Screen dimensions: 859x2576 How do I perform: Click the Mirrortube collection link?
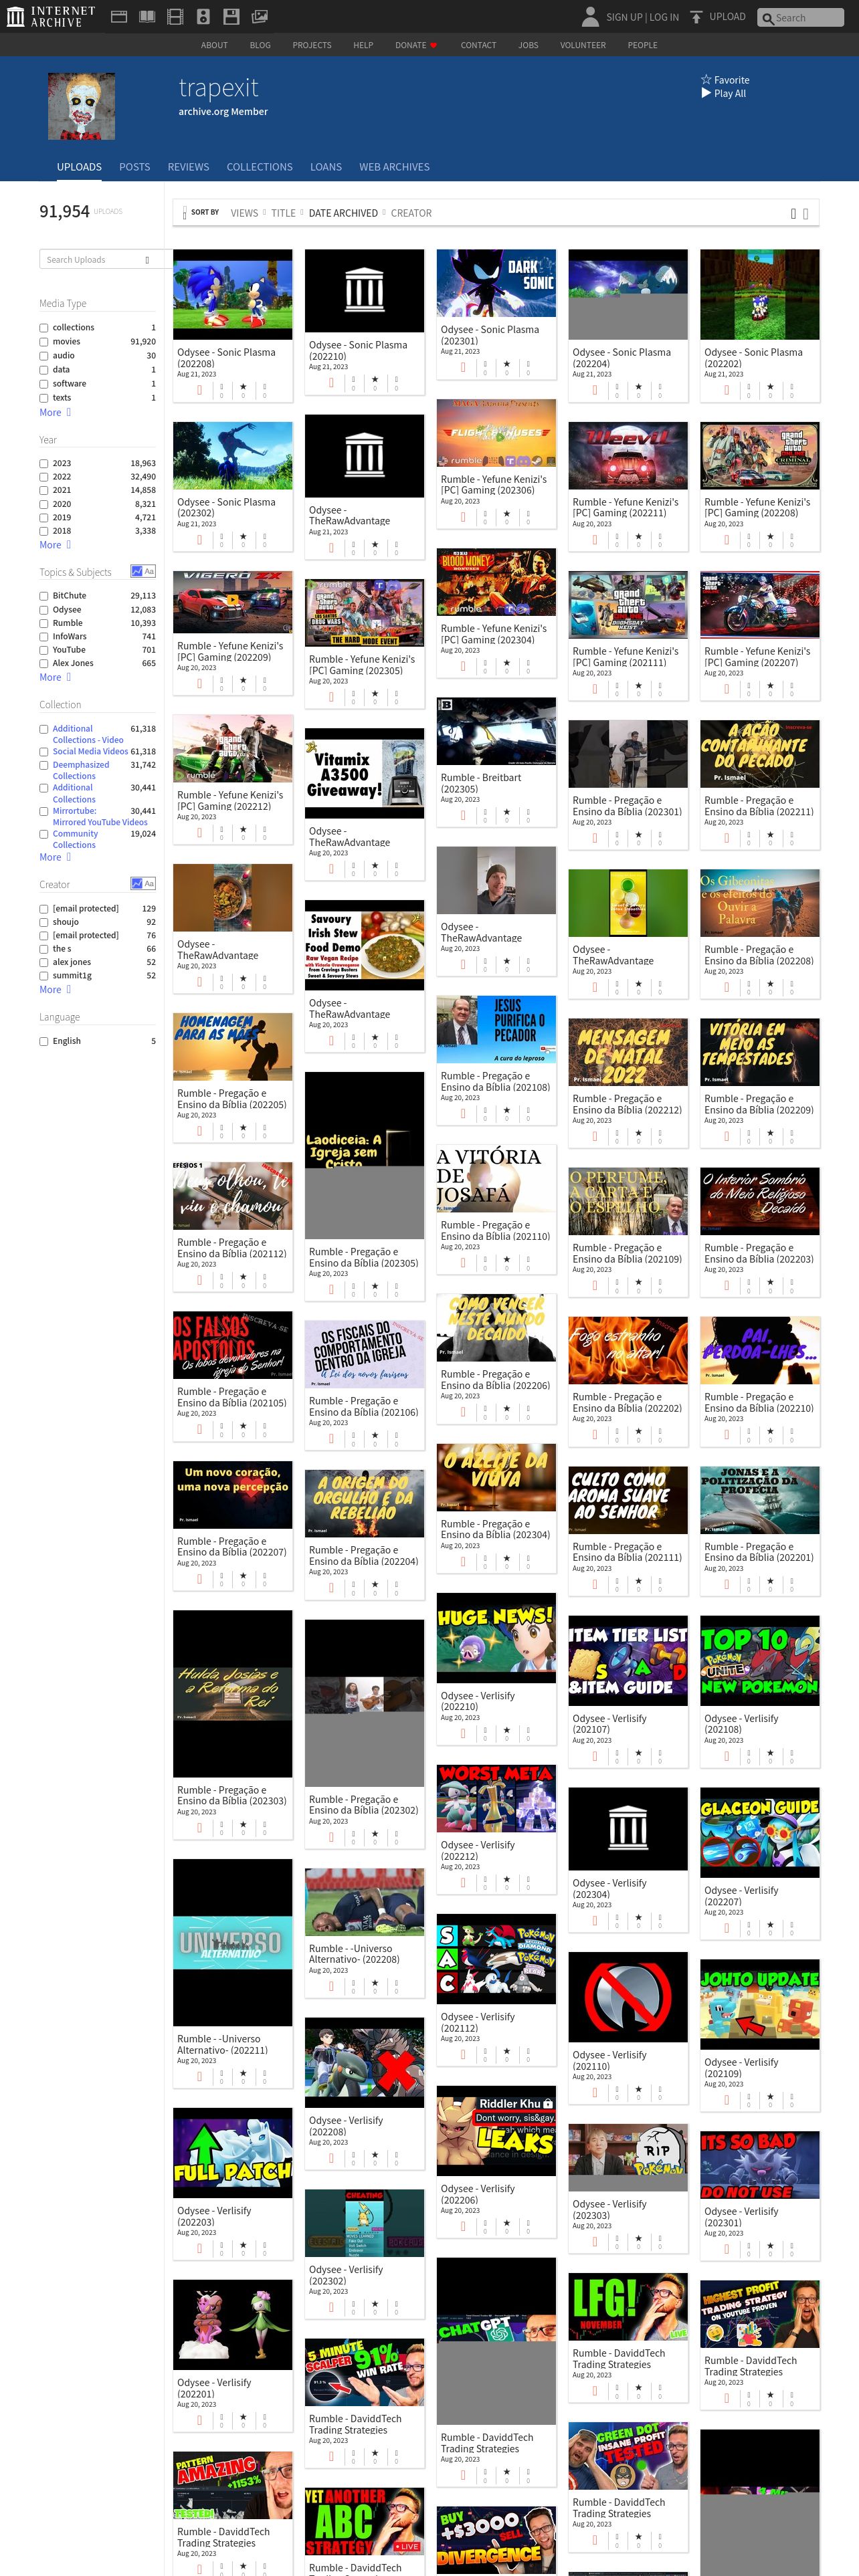pos(100,817)
